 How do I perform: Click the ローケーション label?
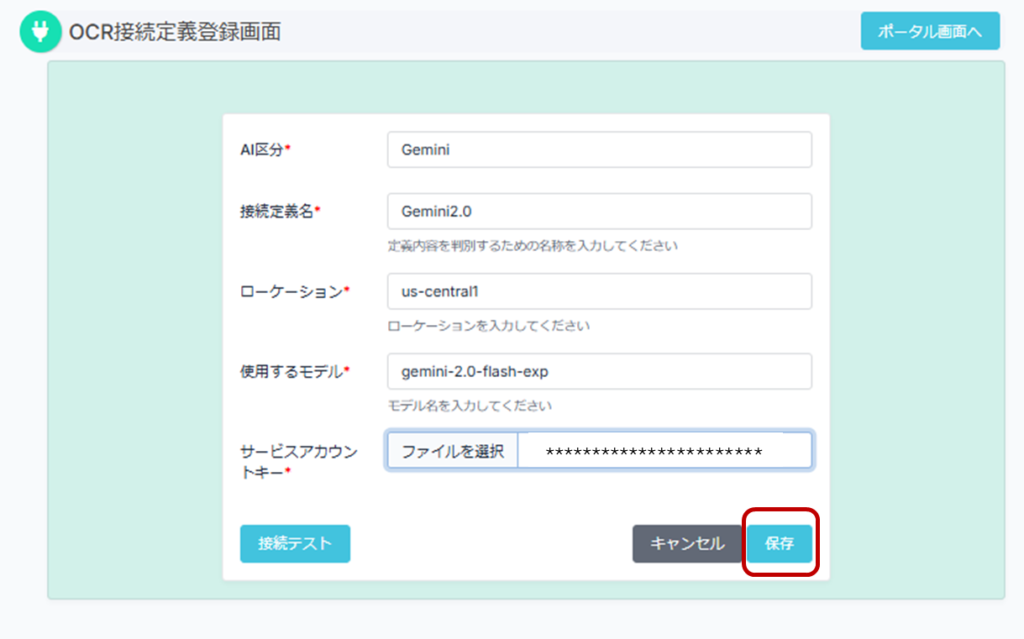coord(295,291)
